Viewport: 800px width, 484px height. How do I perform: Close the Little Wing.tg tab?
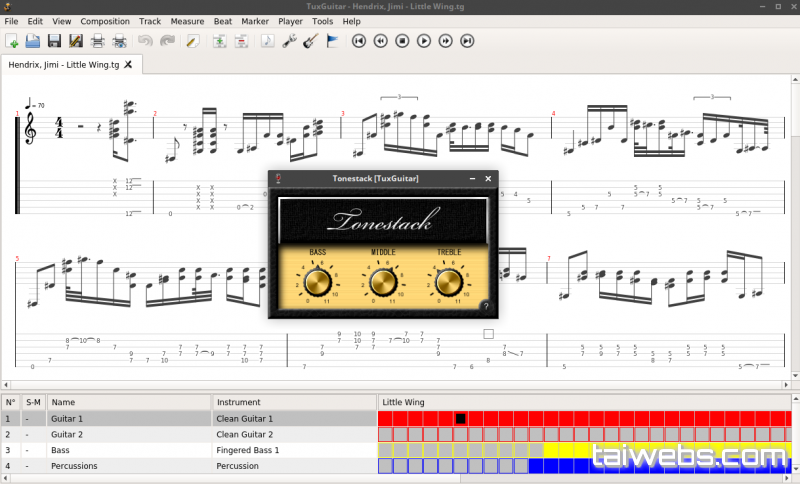coord(128,64)
